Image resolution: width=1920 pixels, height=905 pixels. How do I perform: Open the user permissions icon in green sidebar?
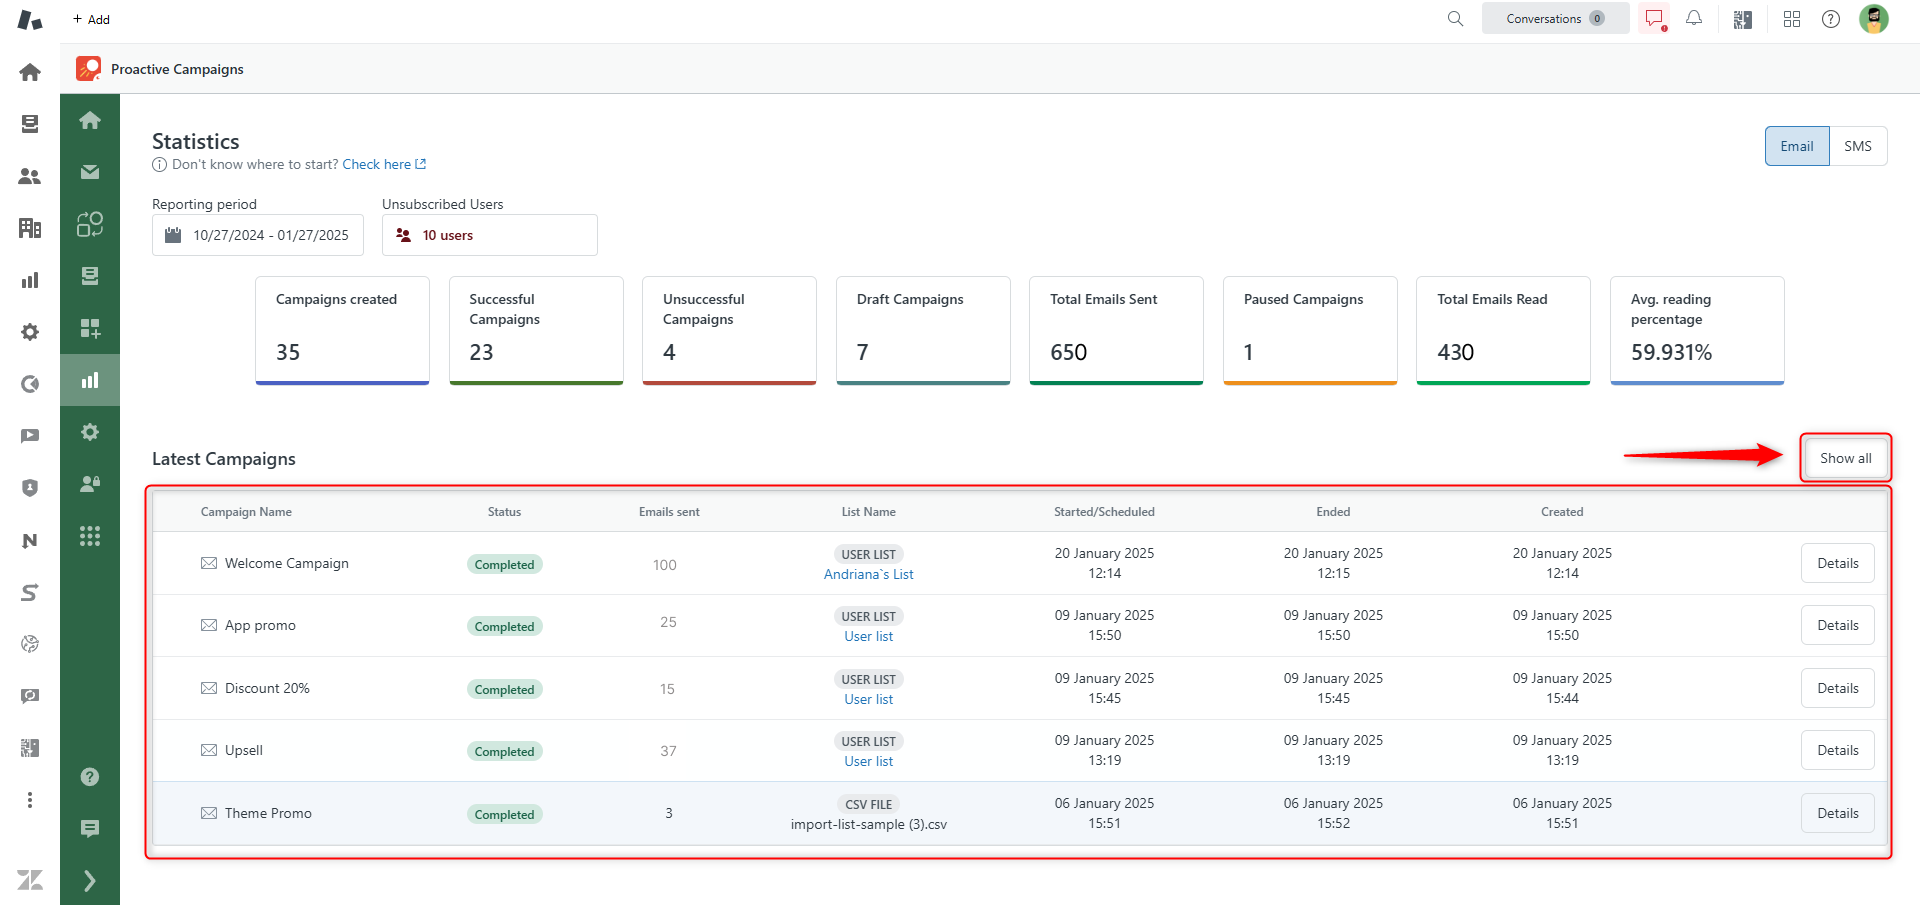(x=90, y=484)
